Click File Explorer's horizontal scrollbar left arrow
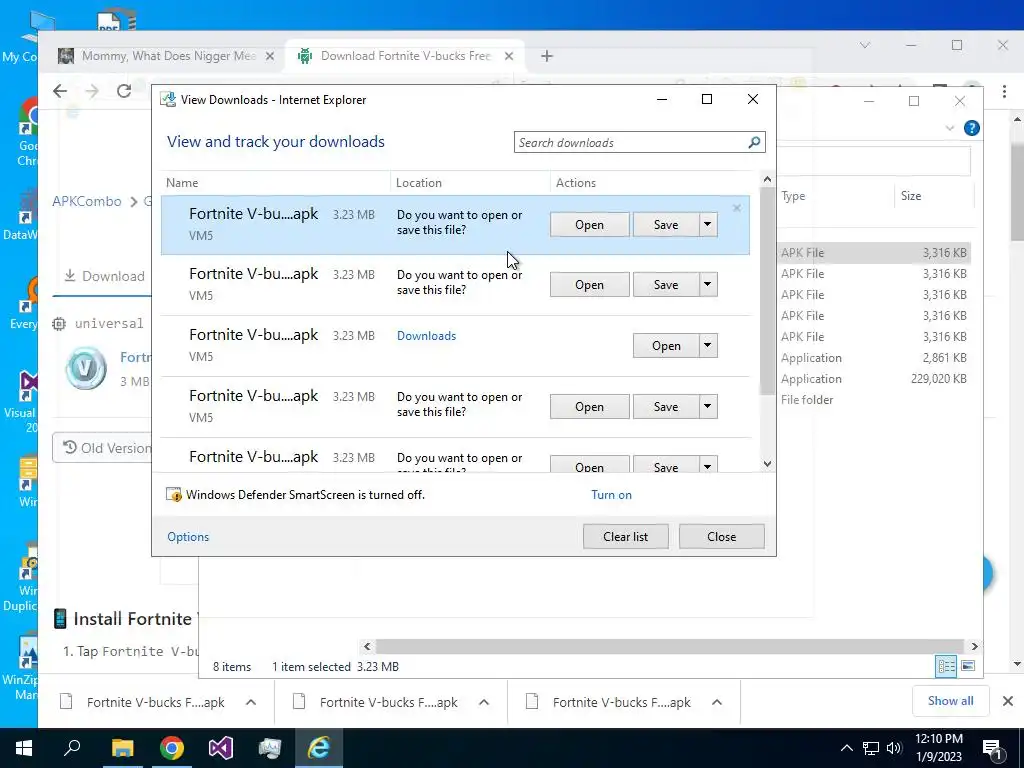1024x768 pixels. pos(367,646)
